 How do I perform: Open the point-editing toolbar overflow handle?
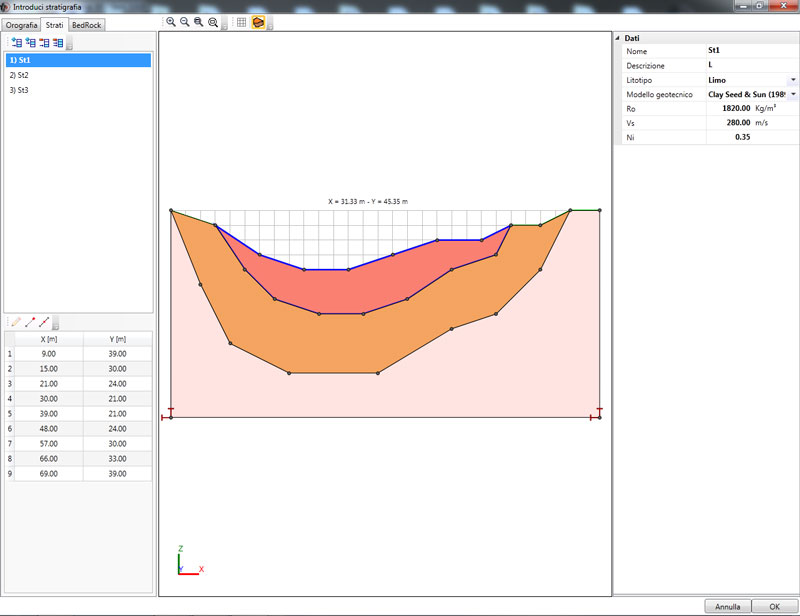click(56, 323)
